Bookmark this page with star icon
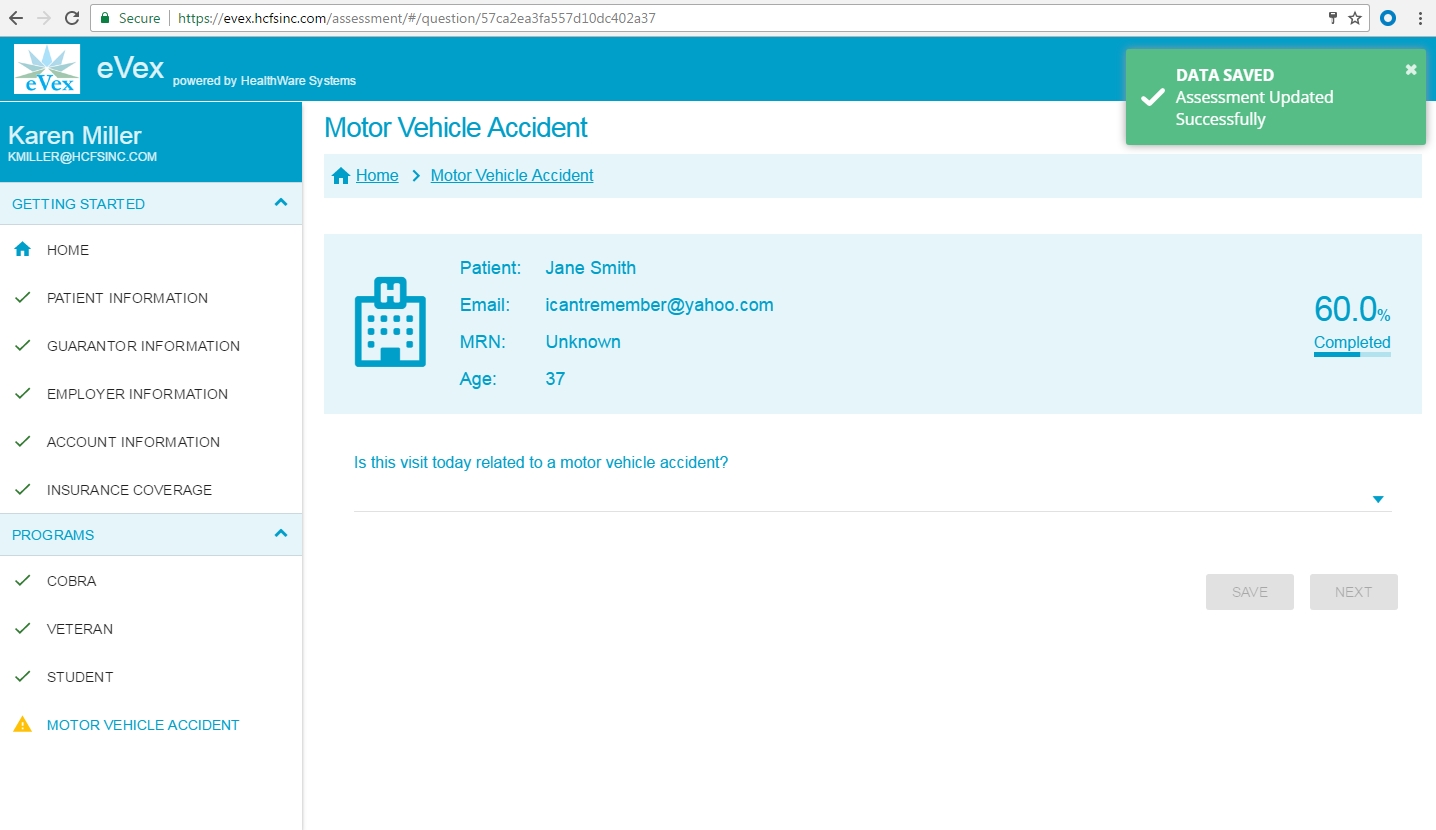1436x830 pixels. coord(1355,18)
